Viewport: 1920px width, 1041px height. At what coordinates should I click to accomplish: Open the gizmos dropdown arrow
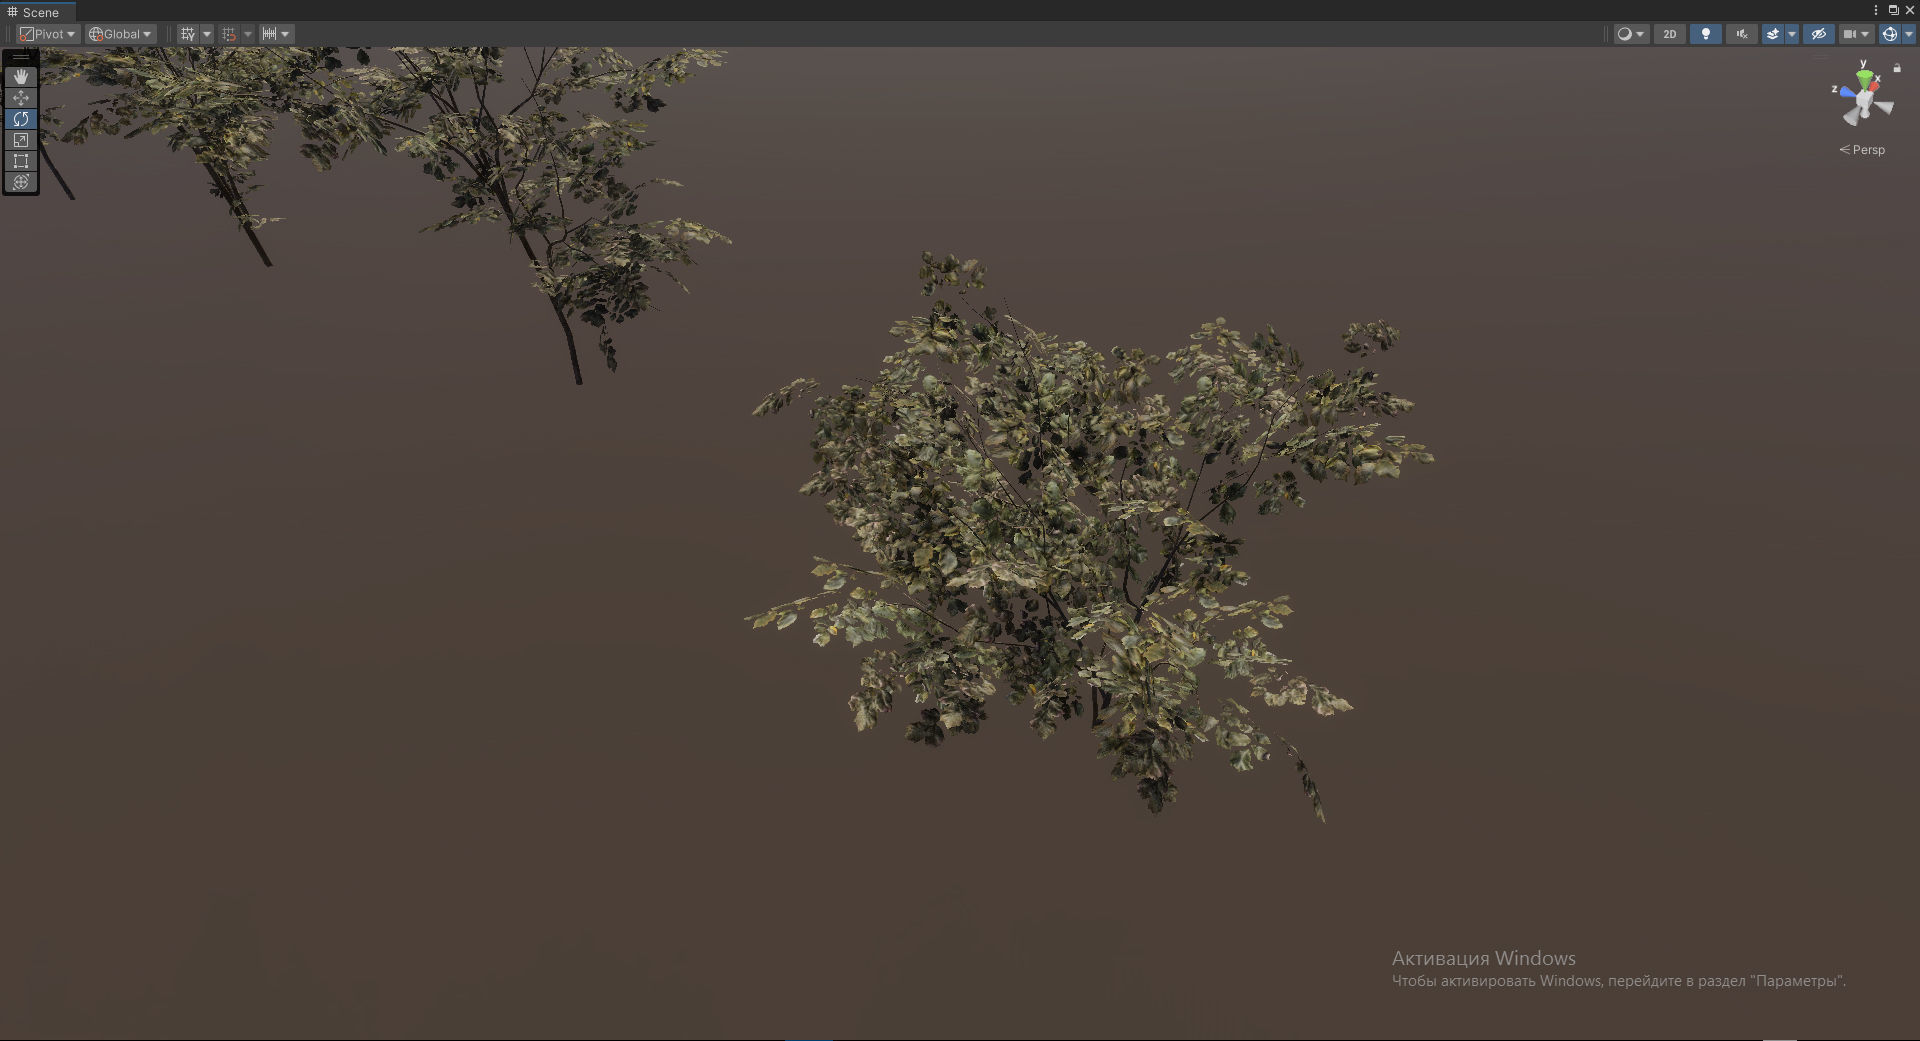(x=1908, y=34)
